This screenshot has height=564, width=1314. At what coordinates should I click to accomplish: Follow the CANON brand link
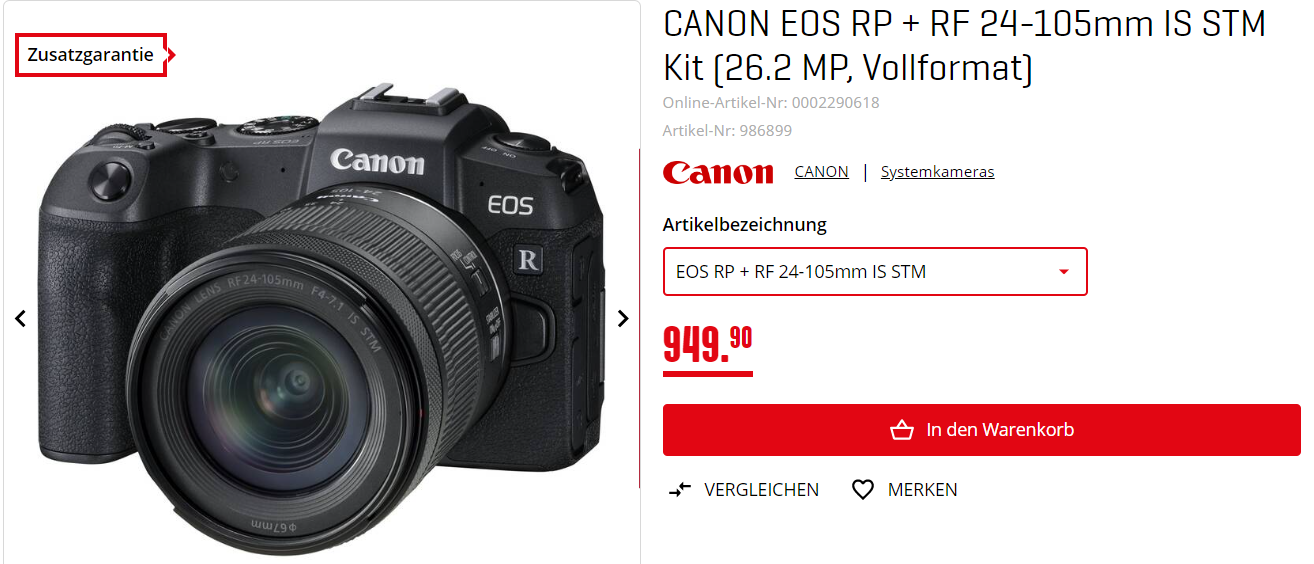point(821,172)
